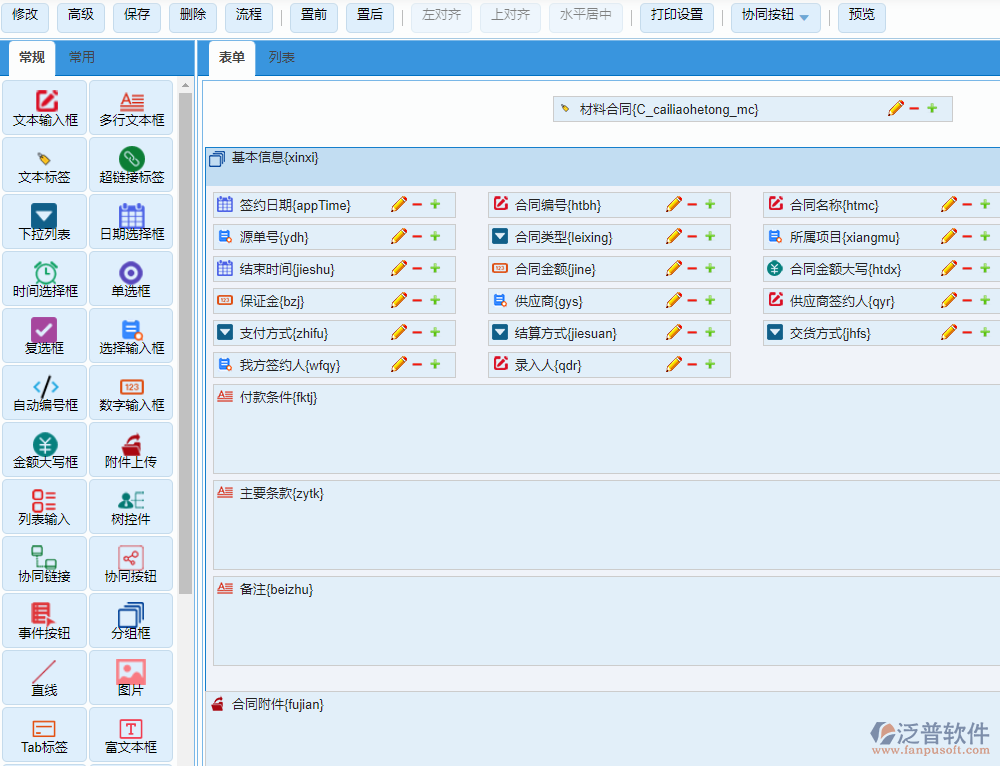Select the 下拉列表 dropdown list control
Viewport: 1000px width, 766px height.
[x=45, y=222]
